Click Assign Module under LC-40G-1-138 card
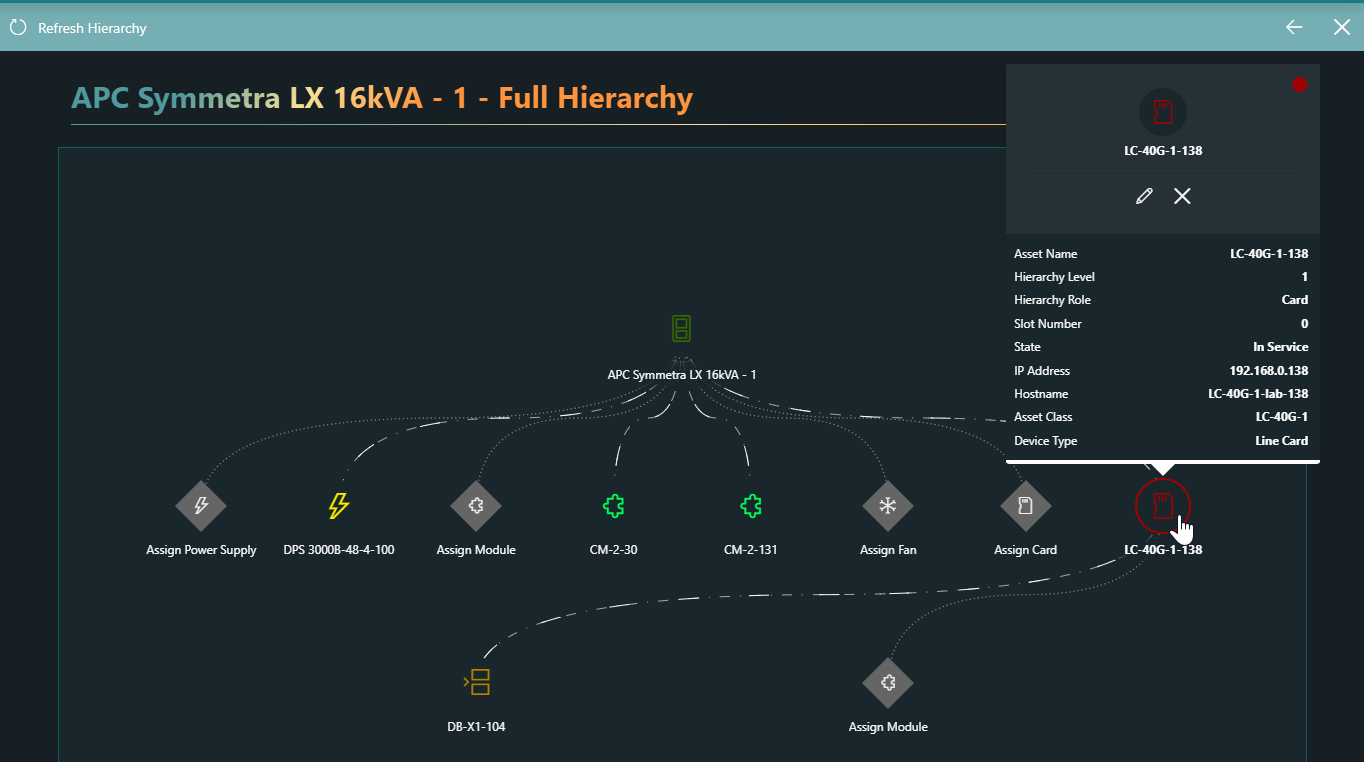The image size is (1364, 762). [887, 683]
